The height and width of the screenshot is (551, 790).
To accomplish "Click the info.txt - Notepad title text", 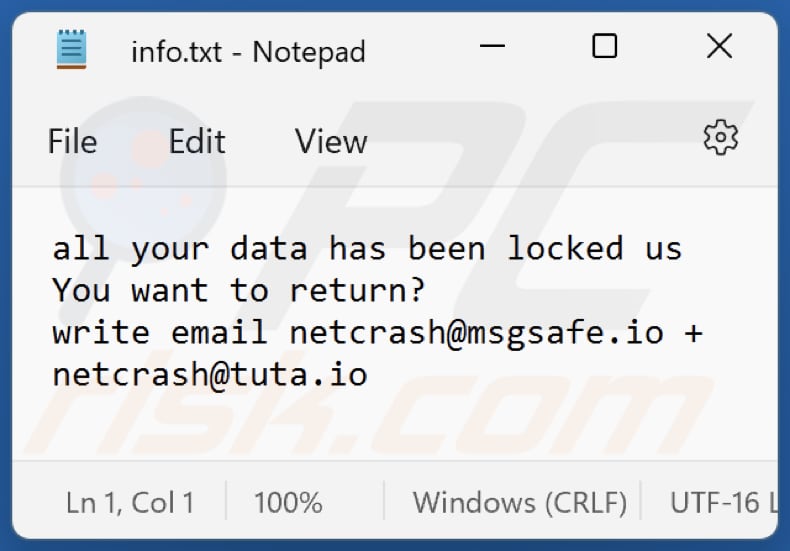I will (x=248, y=51).
